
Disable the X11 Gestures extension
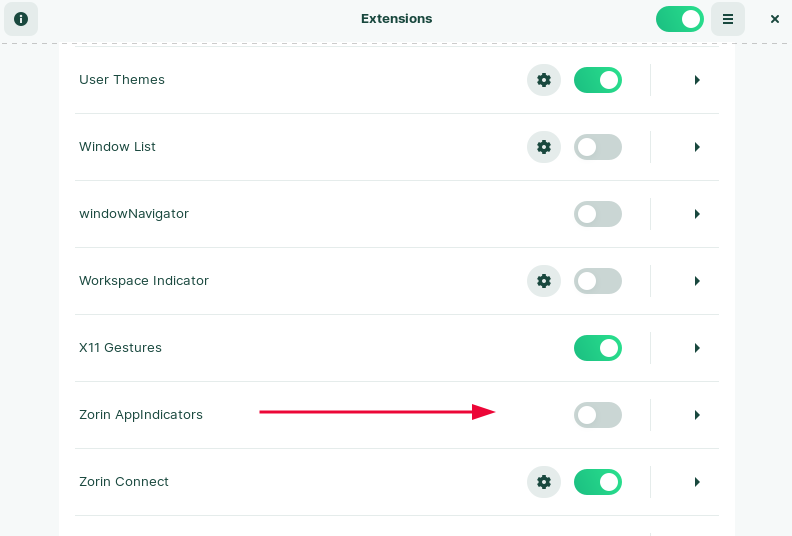(x=598, y=348)
